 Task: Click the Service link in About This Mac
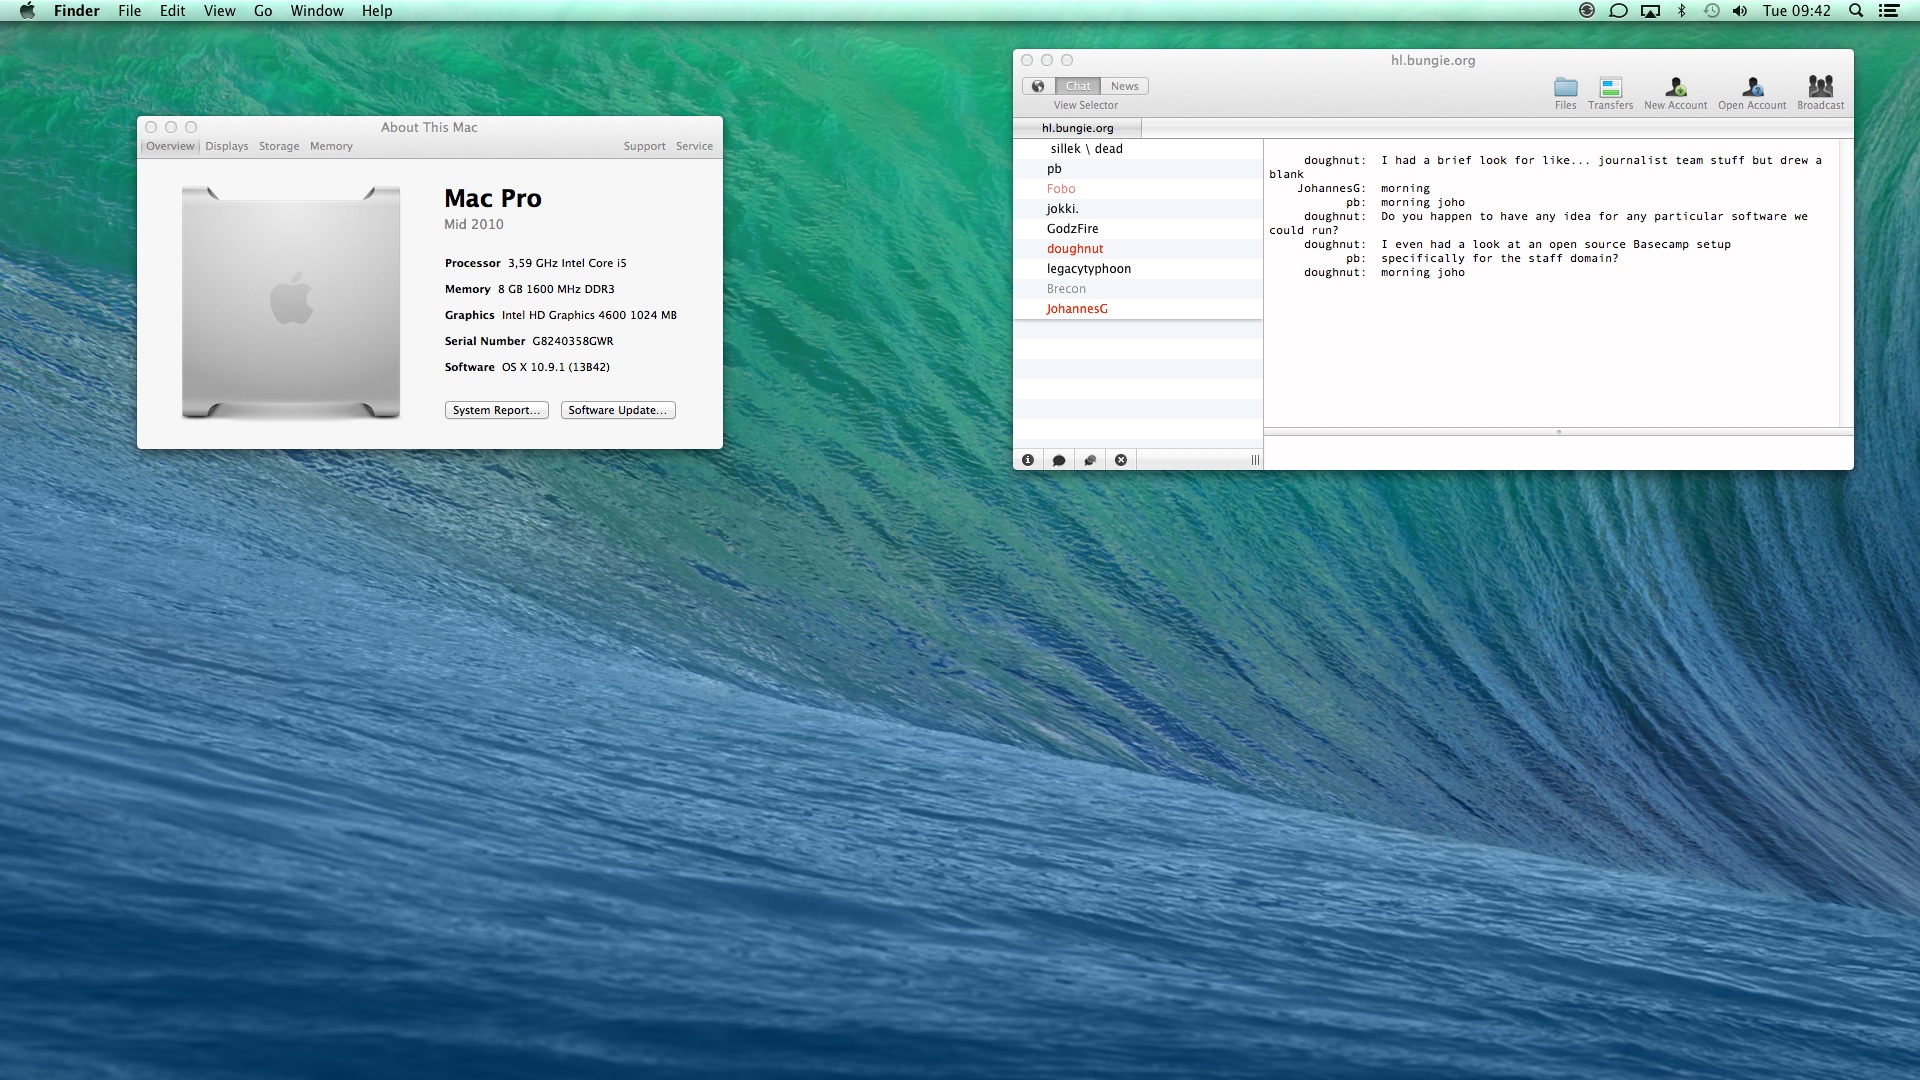[694, 146]
